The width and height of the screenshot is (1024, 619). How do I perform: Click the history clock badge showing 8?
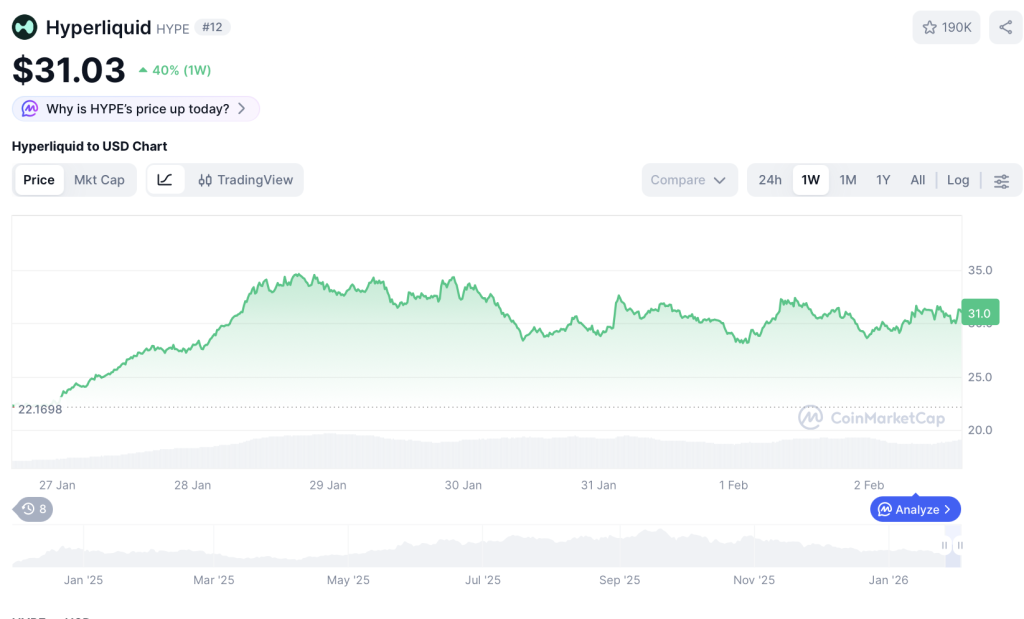[x=34, y=510]
